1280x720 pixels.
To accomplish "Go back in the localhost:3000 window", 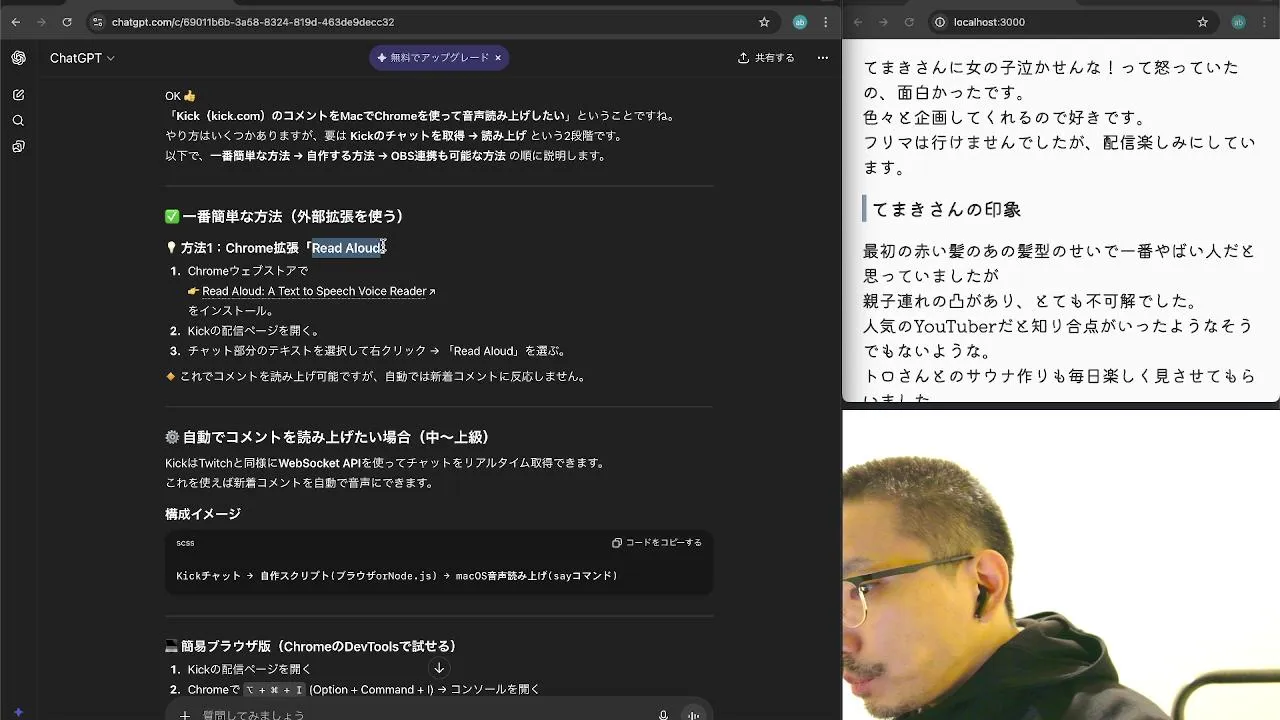I will (x=857, y=22).
